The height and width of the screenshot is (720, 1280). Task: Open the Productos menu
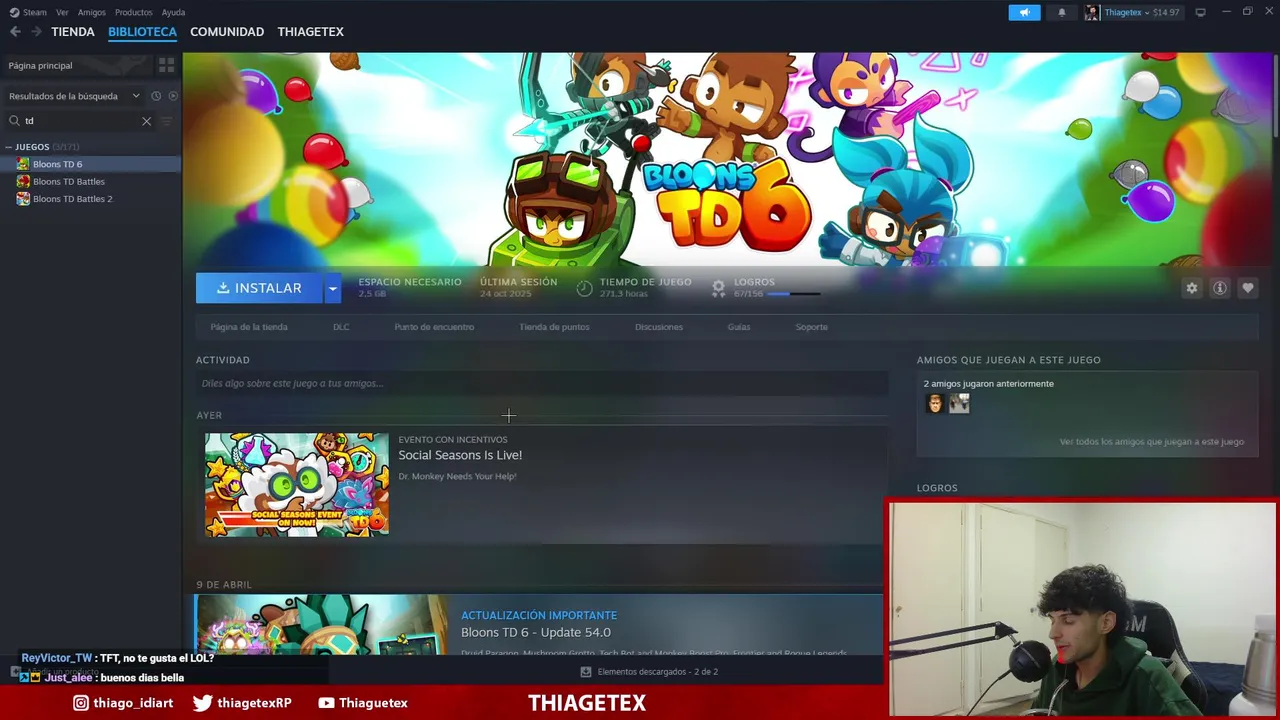(x=134, y=12)
